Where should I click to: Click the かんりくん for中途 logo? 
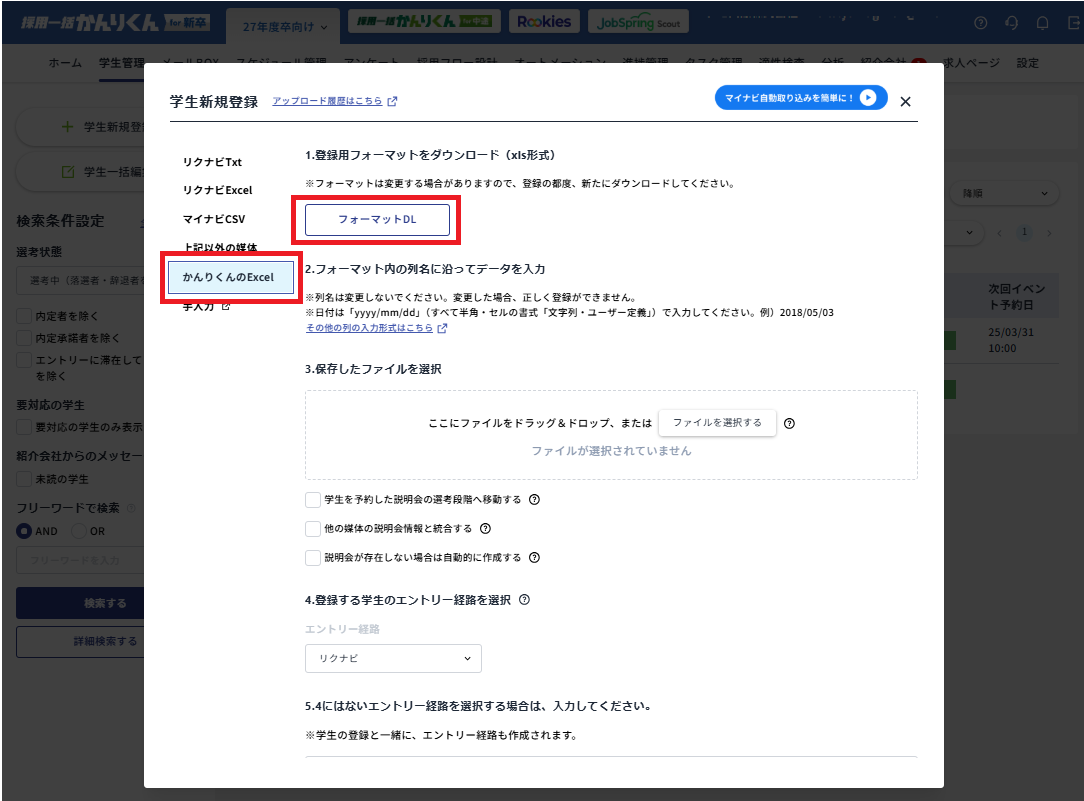(x=424, y=20)
